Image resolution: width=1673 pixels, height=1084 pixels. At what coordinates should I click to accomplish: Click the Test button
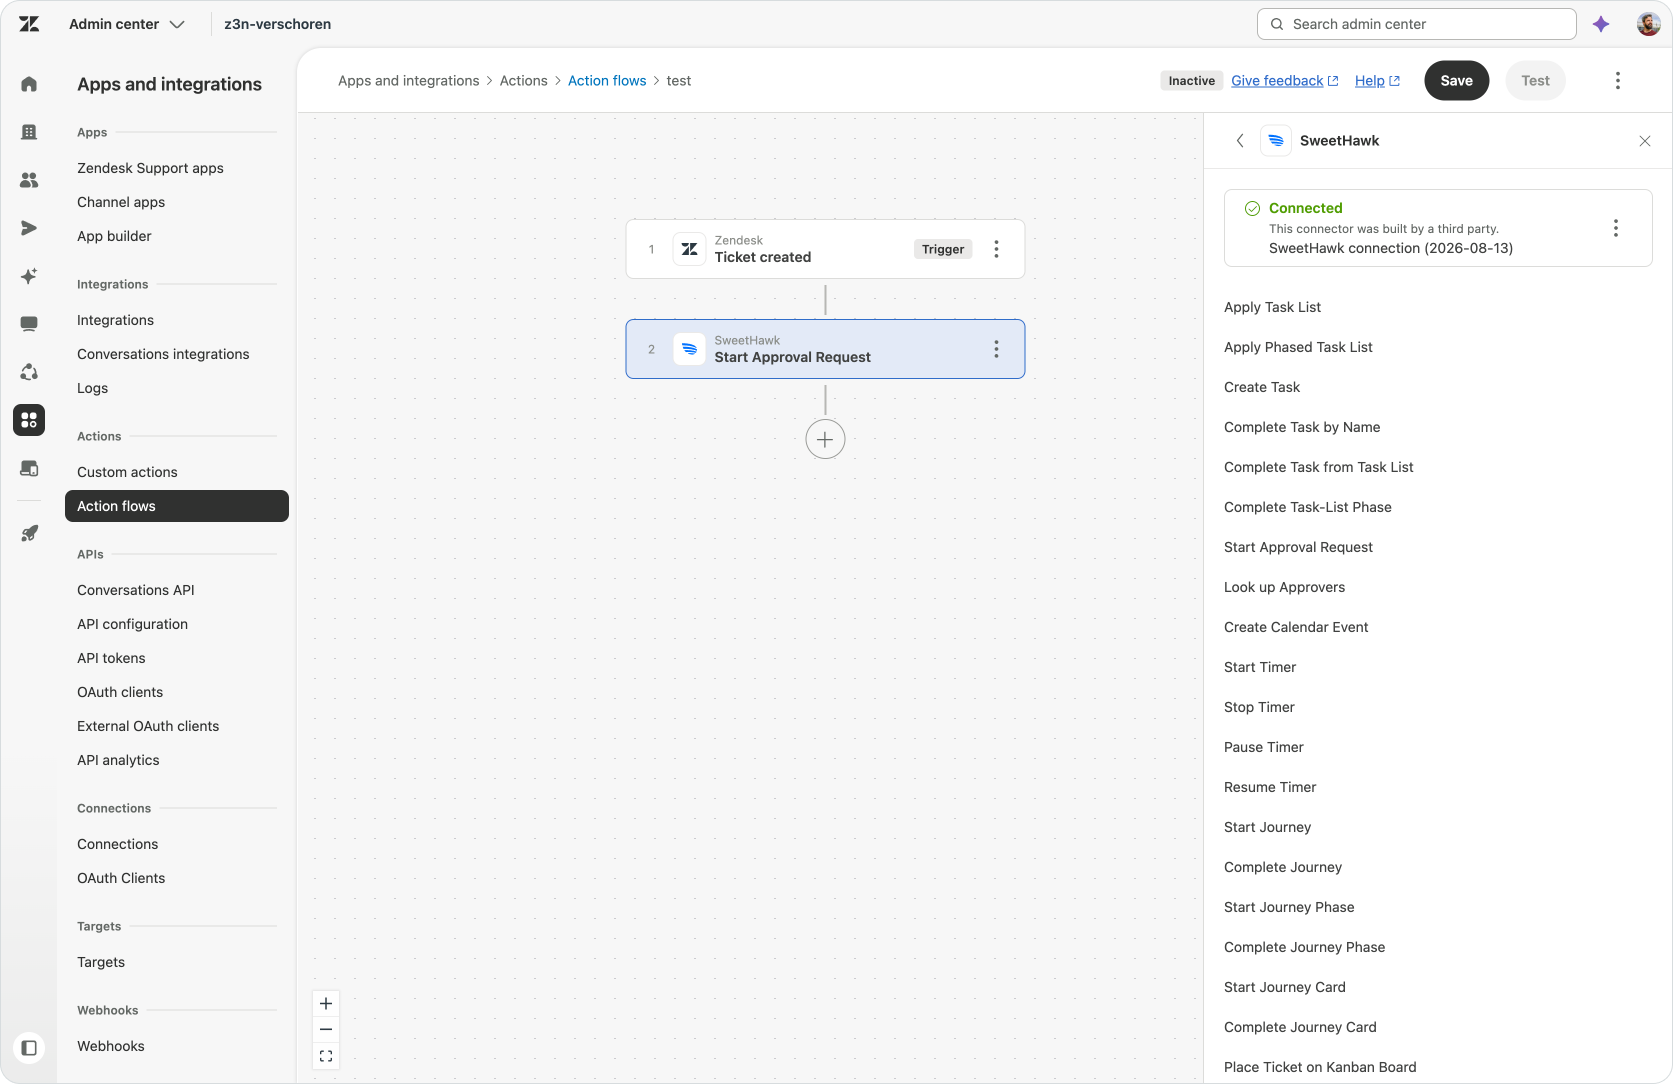[1536, 81]
